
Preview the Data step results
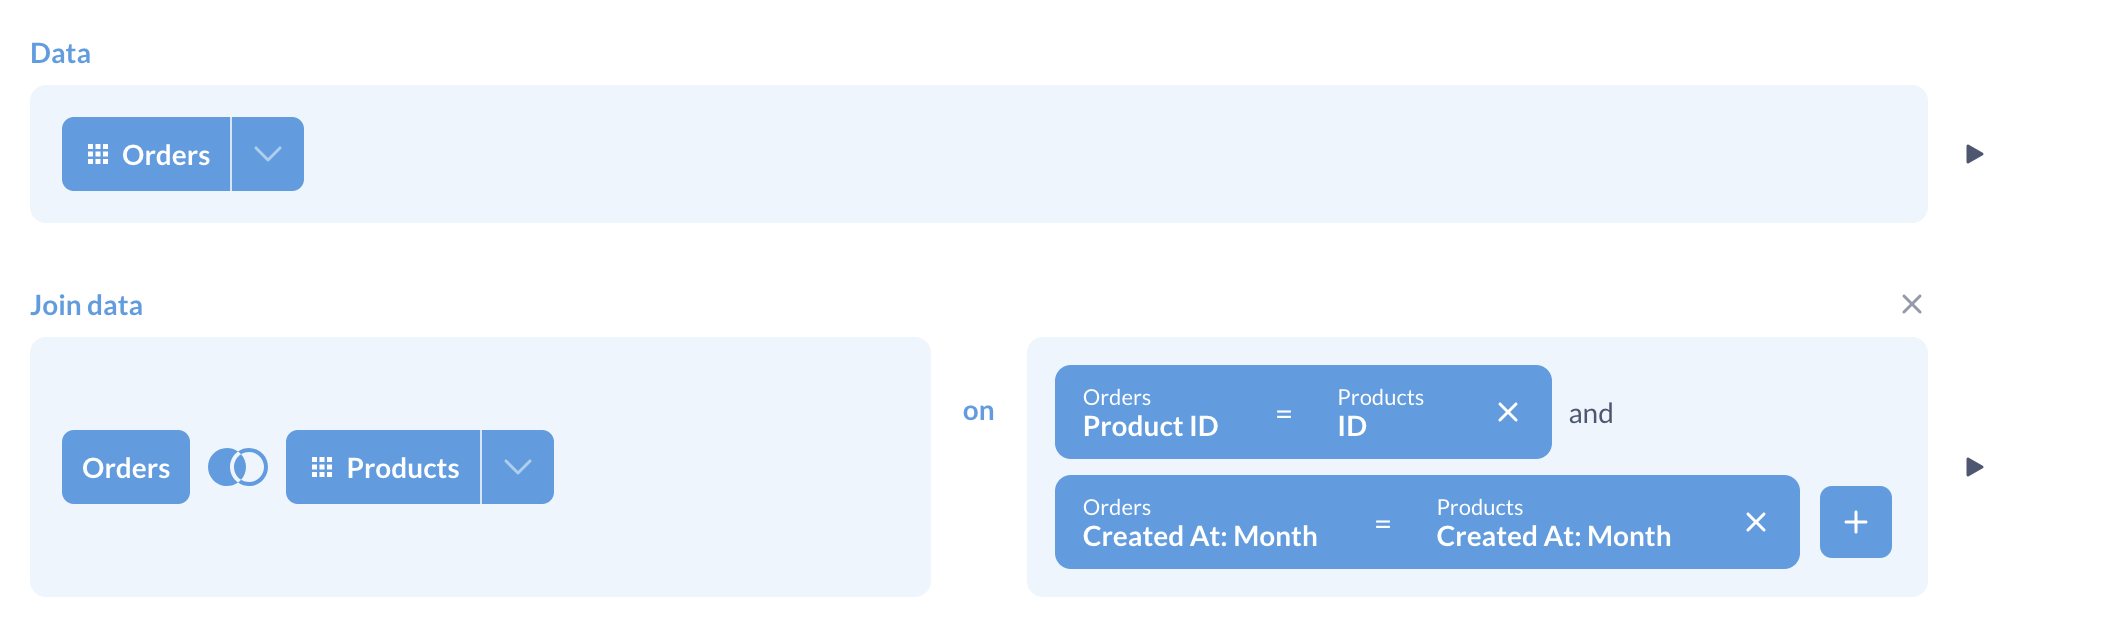point(1974,154)
